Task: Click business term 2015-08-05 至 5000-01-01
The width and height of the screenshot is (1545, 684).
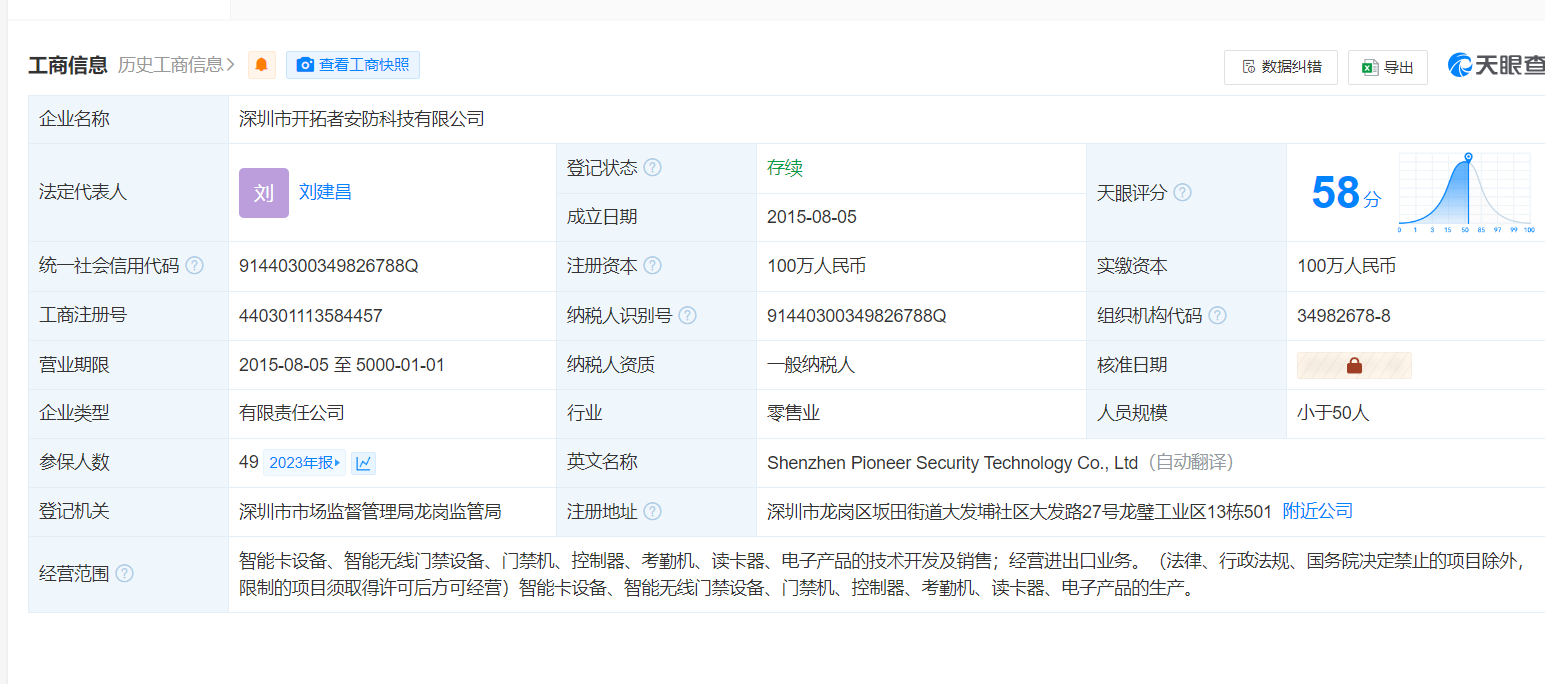Action: point(342,365)
